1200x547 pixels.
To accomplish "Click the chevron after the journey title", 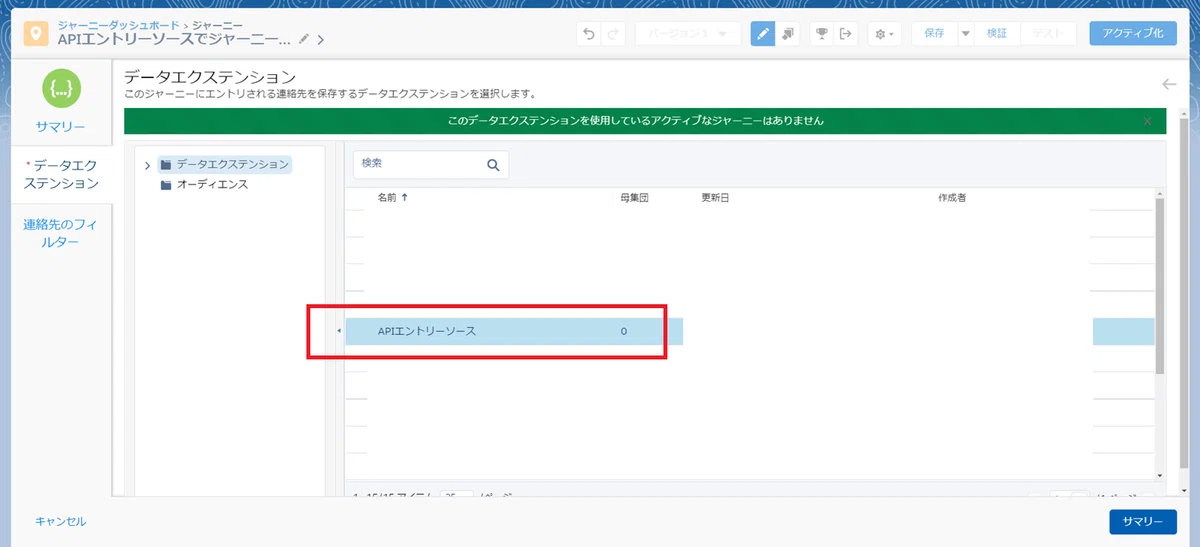I will 321,40.
